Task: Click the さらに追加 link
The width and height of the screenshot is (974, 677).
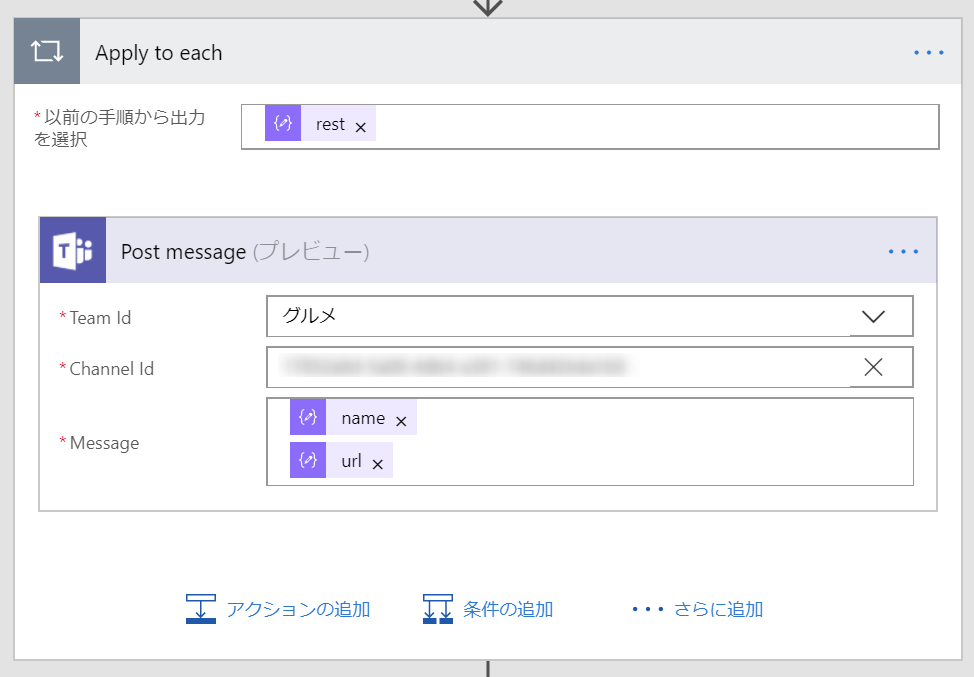Action: coord(718,609)
